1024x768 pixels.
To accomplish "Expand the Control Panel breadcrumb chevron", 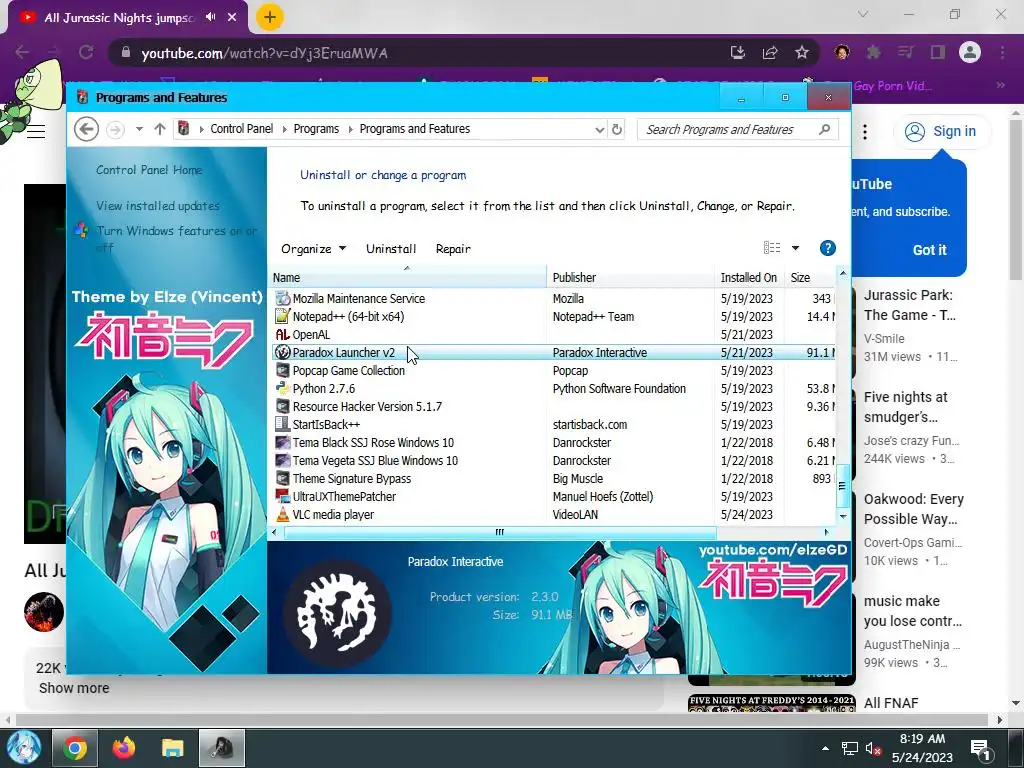I will click(284, 129).
